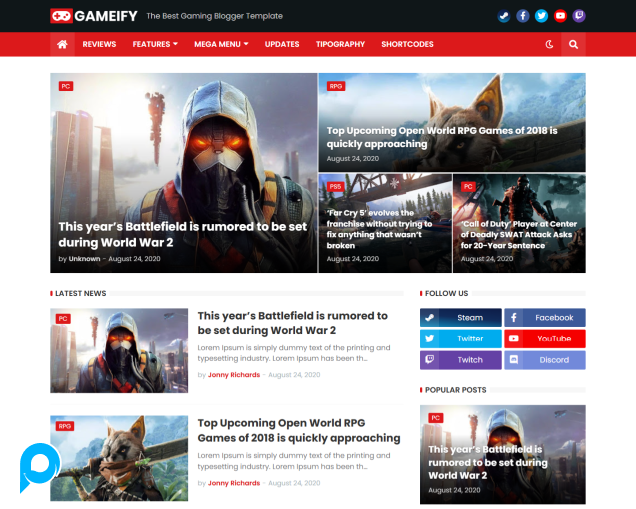
Task: Click the Twitter icon in the top header
Action: pyautogui.click(x=541, y=16)
